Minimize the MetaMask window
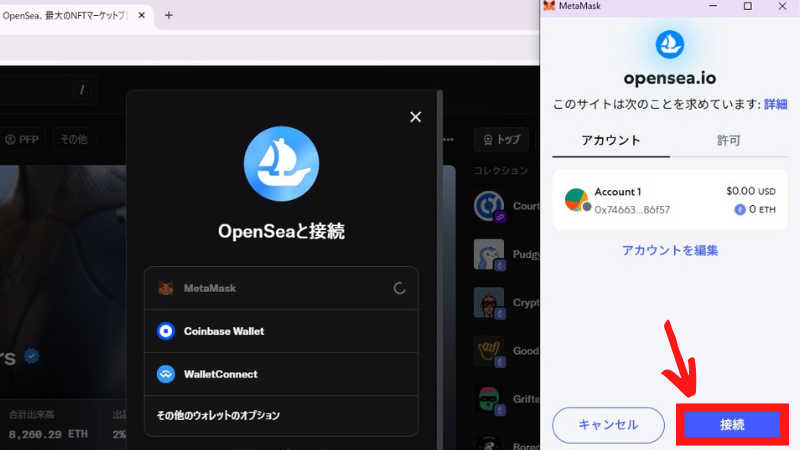 [713, 6]
